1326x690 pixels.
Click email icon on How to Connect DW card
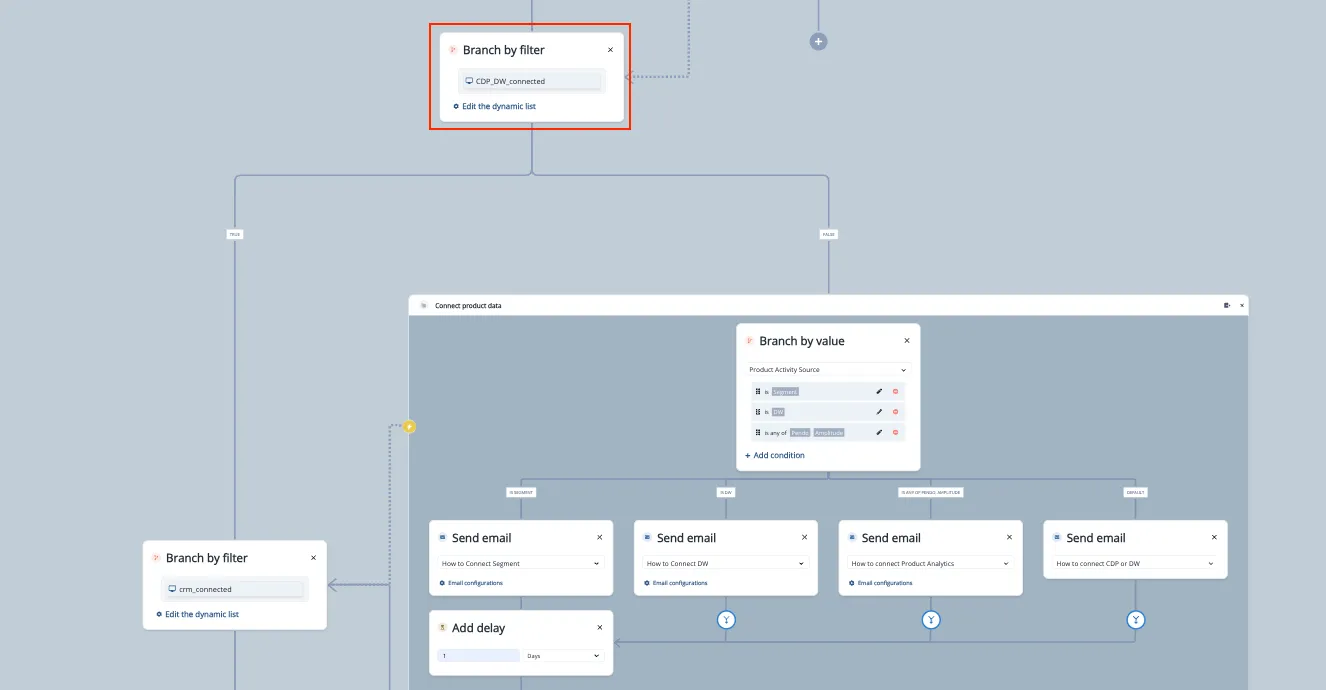click(647, 538)
